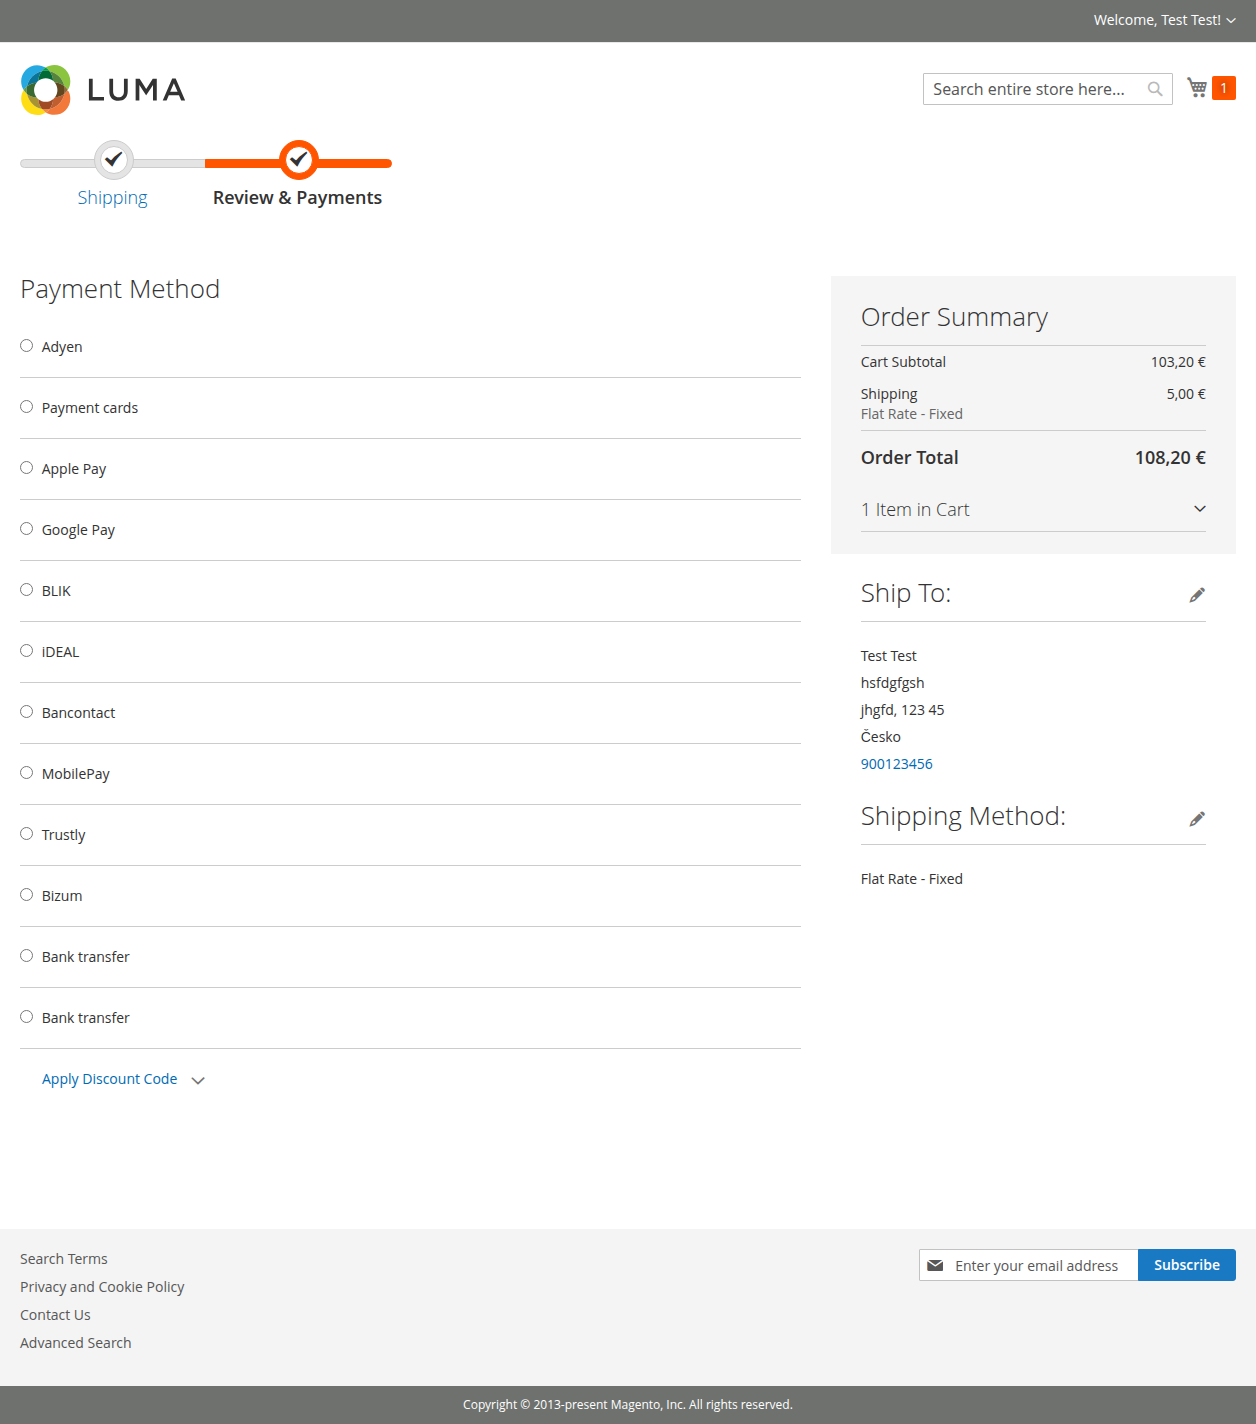Click street text hsfdgfgsh

(893, 683)
